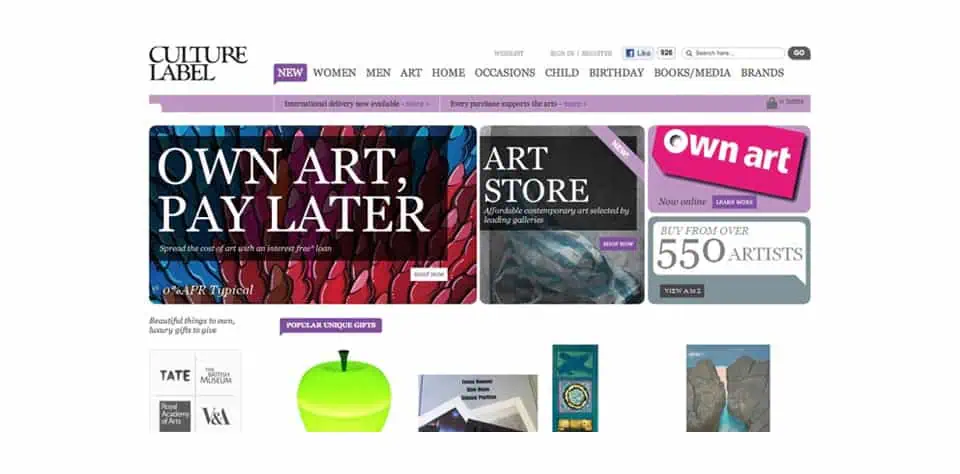Click the Royal Academy of Arts logo
The height and width of the screenshot is (474, 960).
click(x=174, y=416)
